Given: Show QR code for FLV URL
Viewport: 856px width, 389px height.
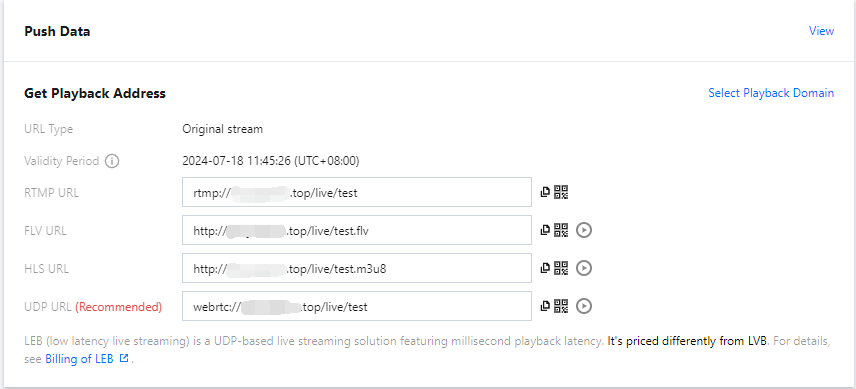Looking at the screenshot, I should [561, 230].
